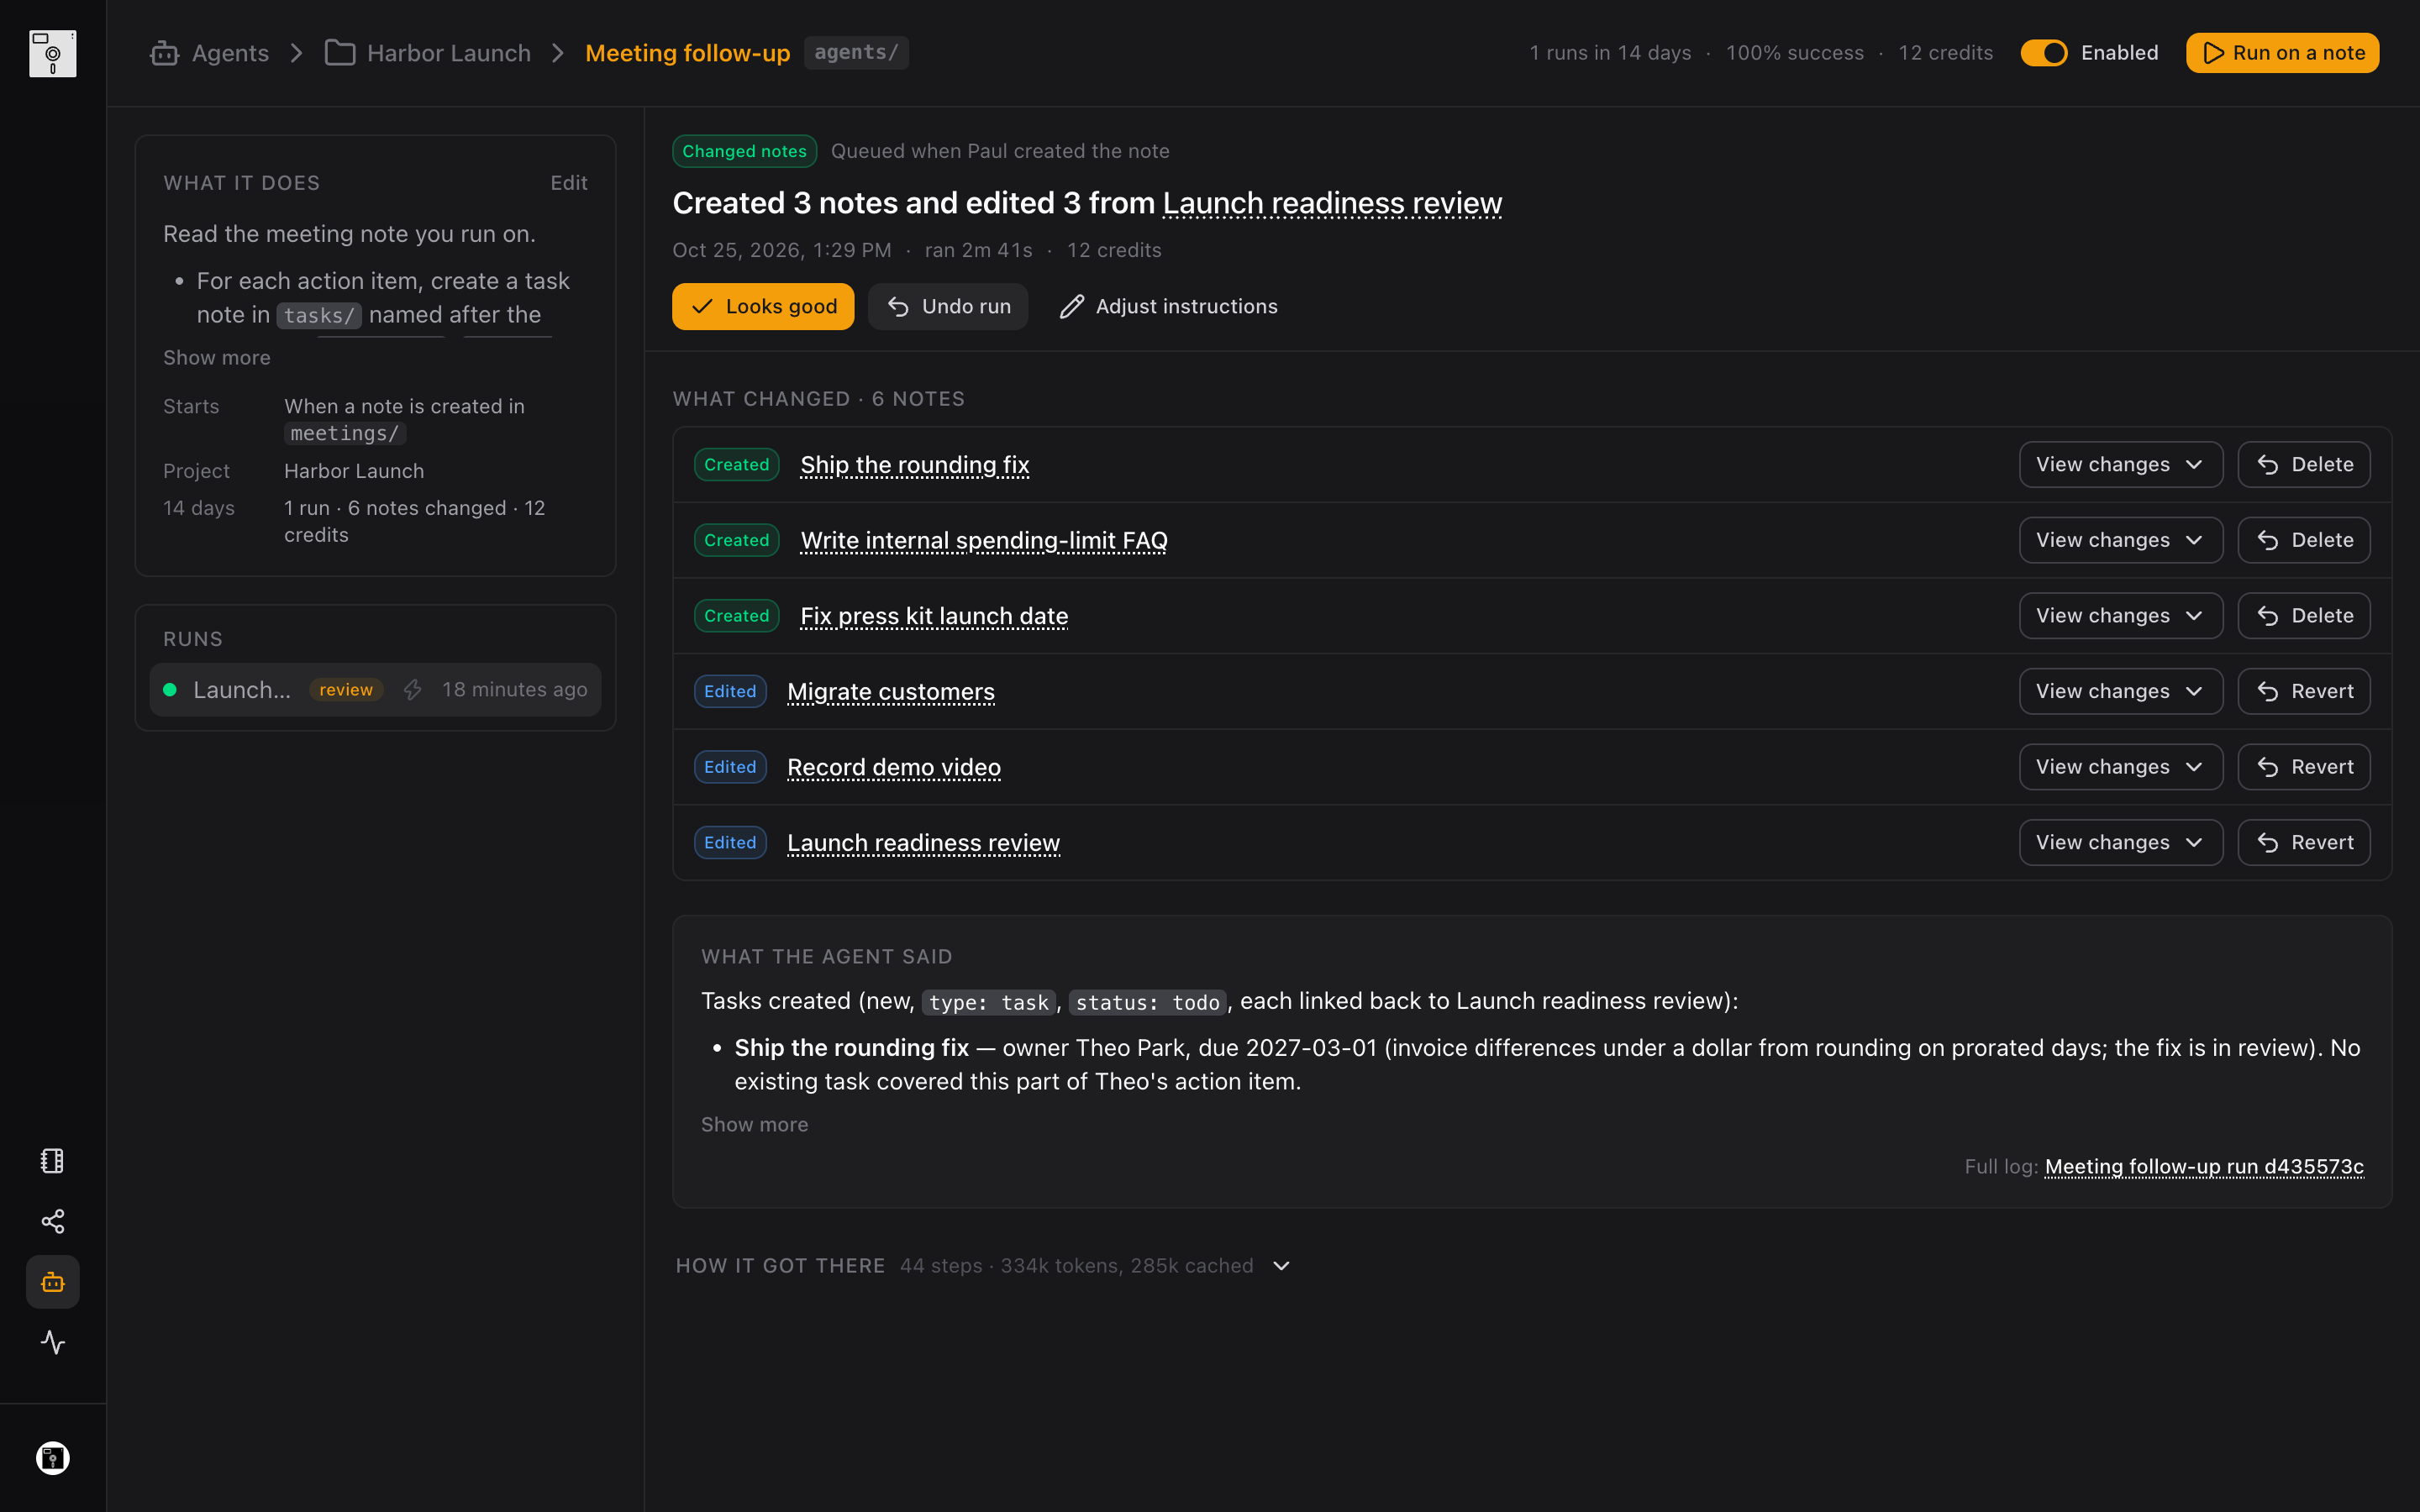
Task: Open the Write internal spending-limit FAQ link
Action: point(984,540)
